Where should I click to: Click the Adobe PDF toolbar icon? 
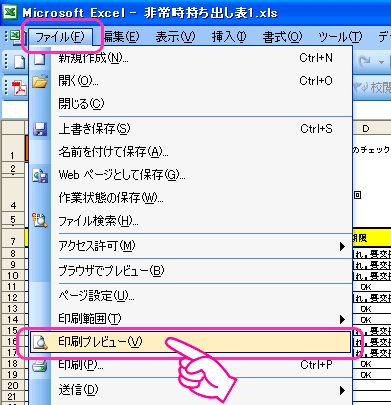click(19, 87)
